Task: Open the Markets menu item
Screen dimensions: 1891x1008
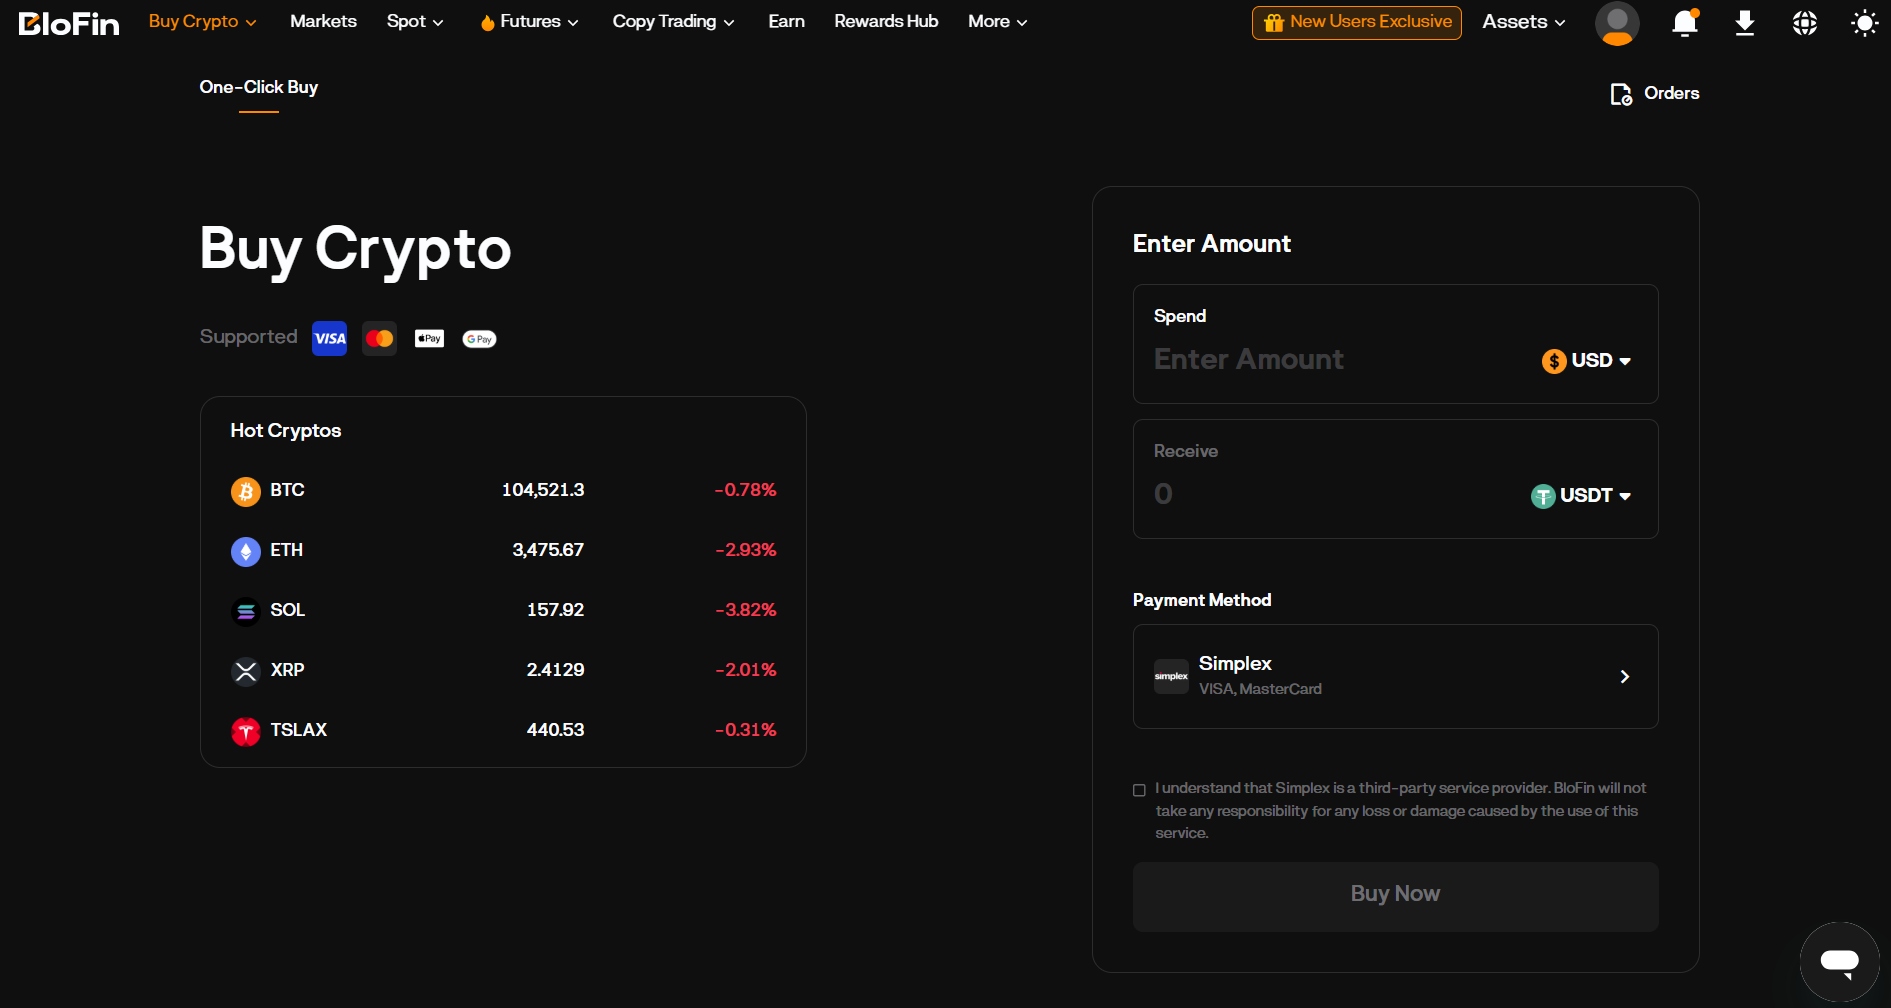Action: point(322,21)
